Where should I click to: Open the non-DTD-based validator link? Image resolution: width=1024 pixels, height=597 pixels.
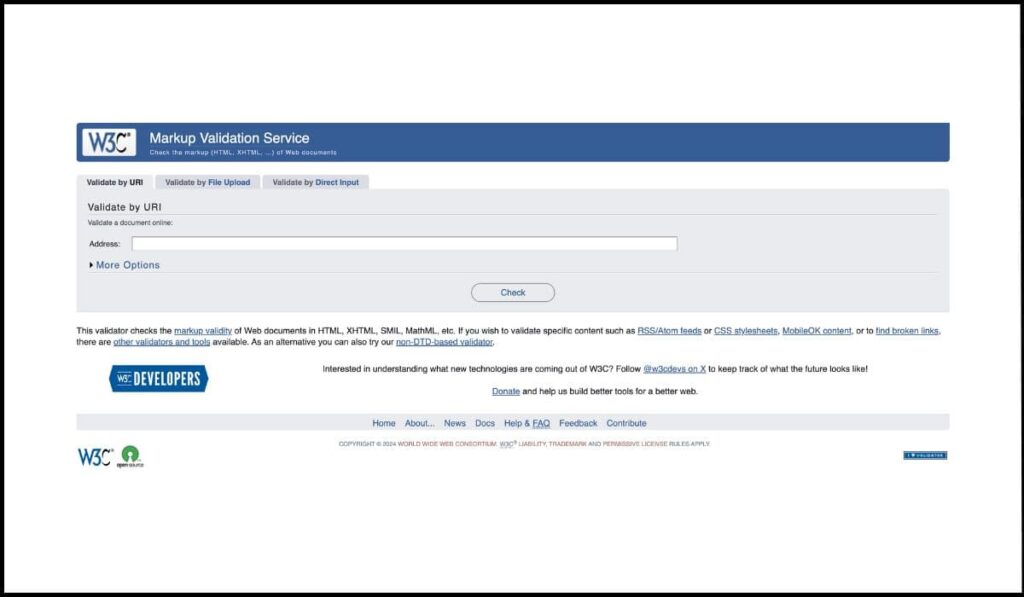coord(444,342)
